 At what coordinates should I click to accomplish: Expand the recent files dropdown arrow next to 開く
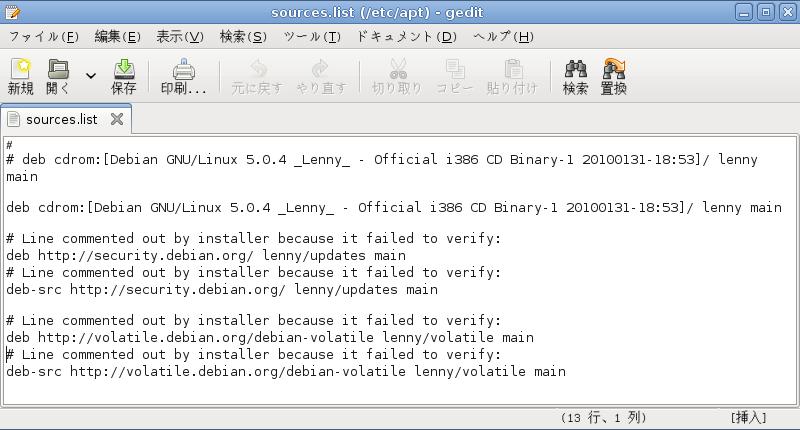tap(91, 76)
